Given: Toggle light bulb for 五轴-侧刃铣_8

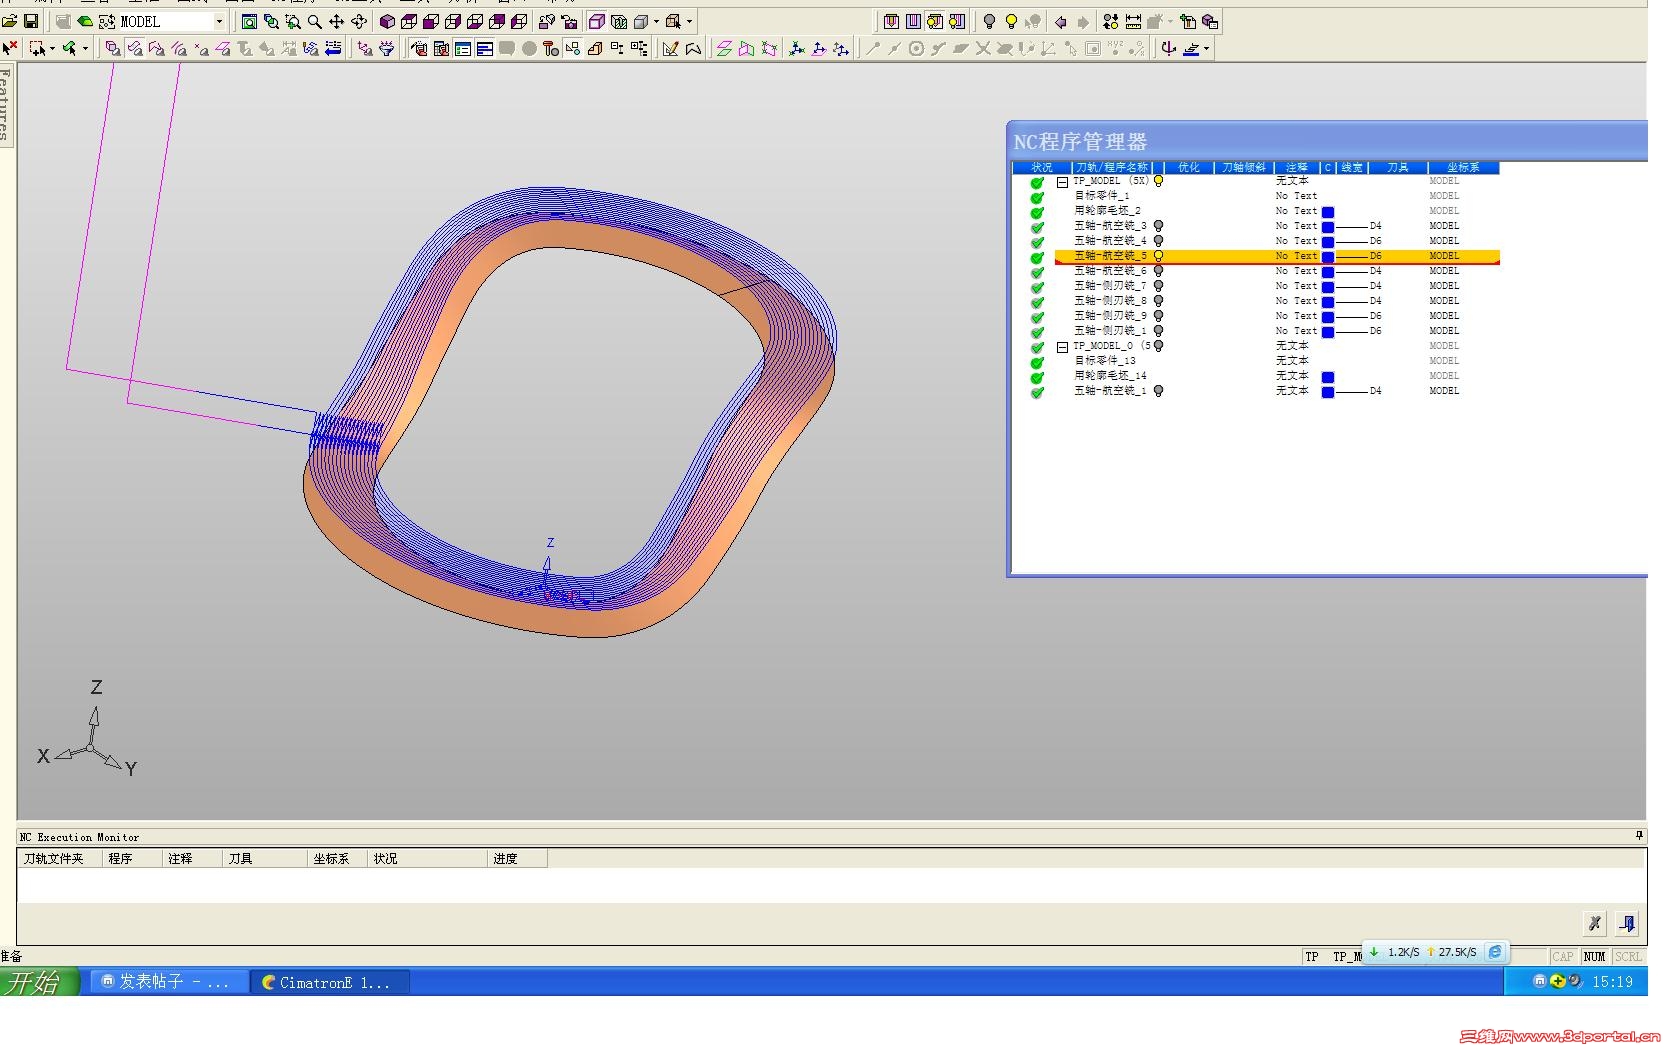Looking at the screenshot, I should [1158, 301].
